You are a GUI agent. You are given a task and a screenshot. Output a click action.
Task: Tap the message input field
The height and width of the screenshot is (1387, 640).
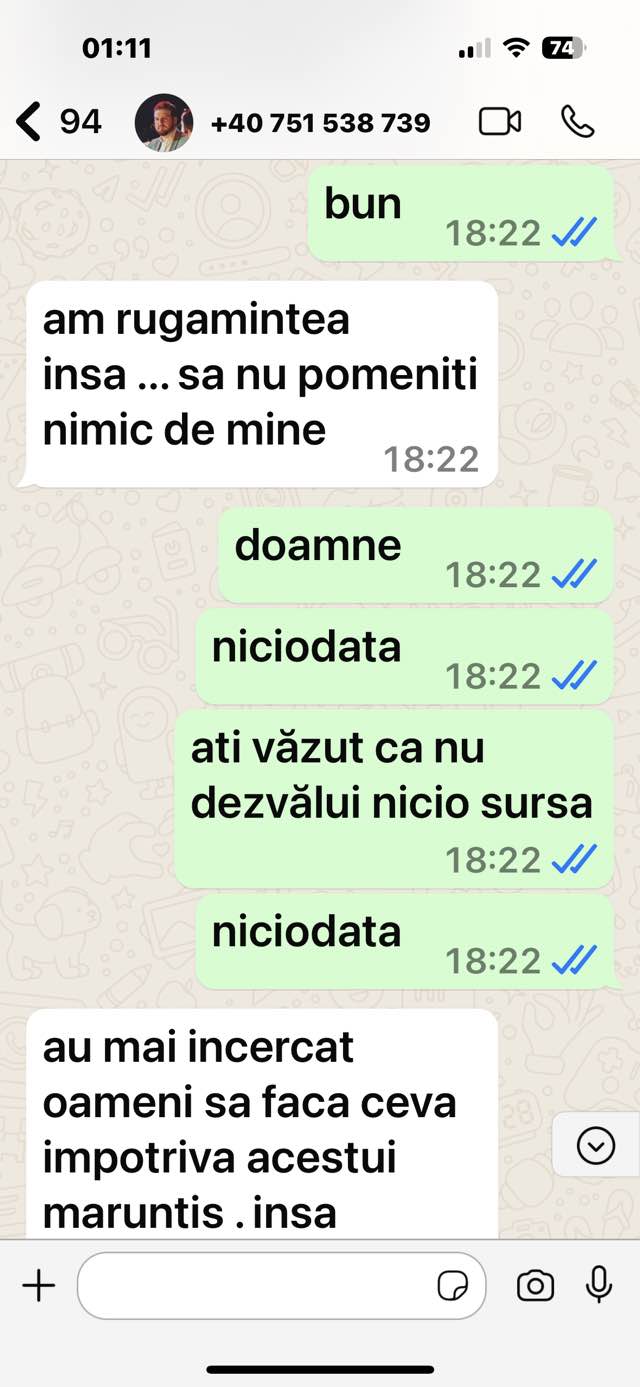[281, 1286]
